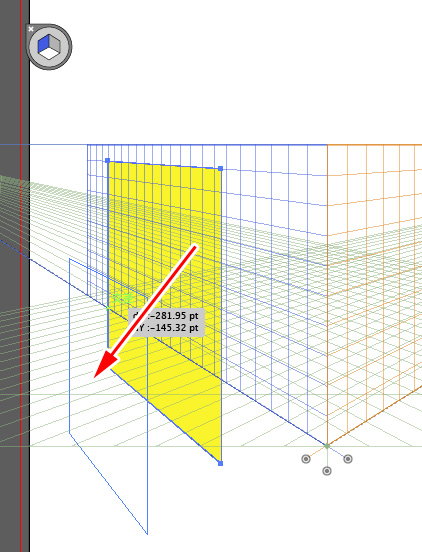Screen dimensions: 422x552
Task: Select bottom-right anchor point of yellow shape
Action: [221, 464]
